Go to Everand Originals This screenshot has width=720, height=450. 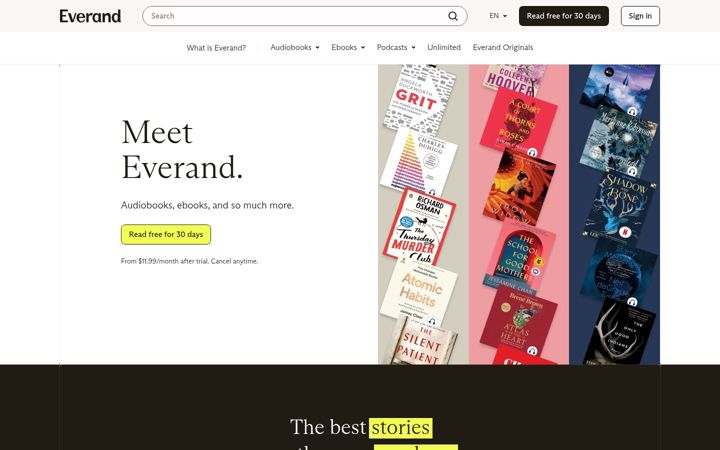[x=503, y=47]
